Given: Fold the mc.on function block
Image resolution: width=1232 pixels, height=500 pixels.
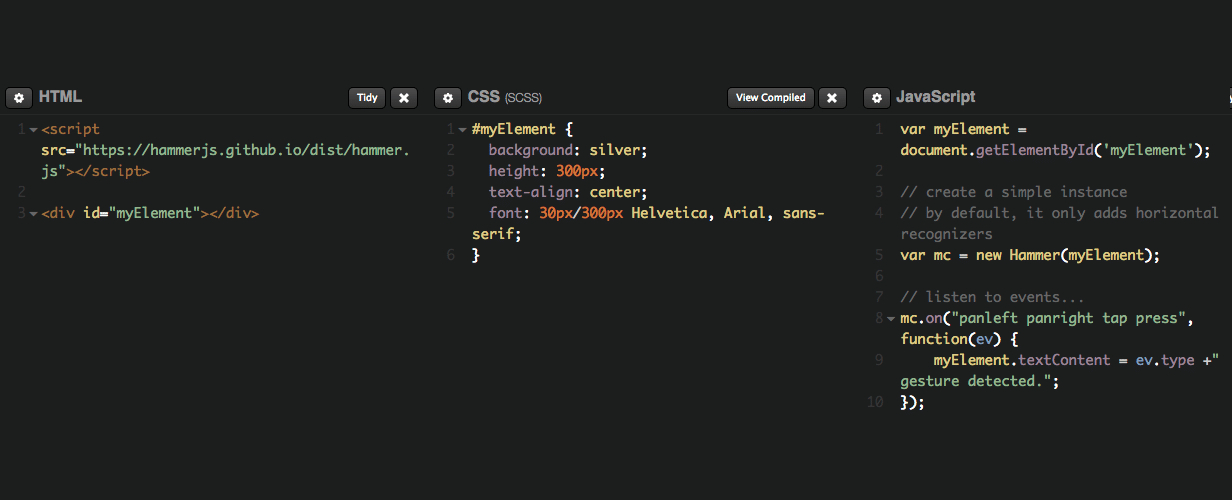Looking at the screenshot, I should tap(892, 319).
